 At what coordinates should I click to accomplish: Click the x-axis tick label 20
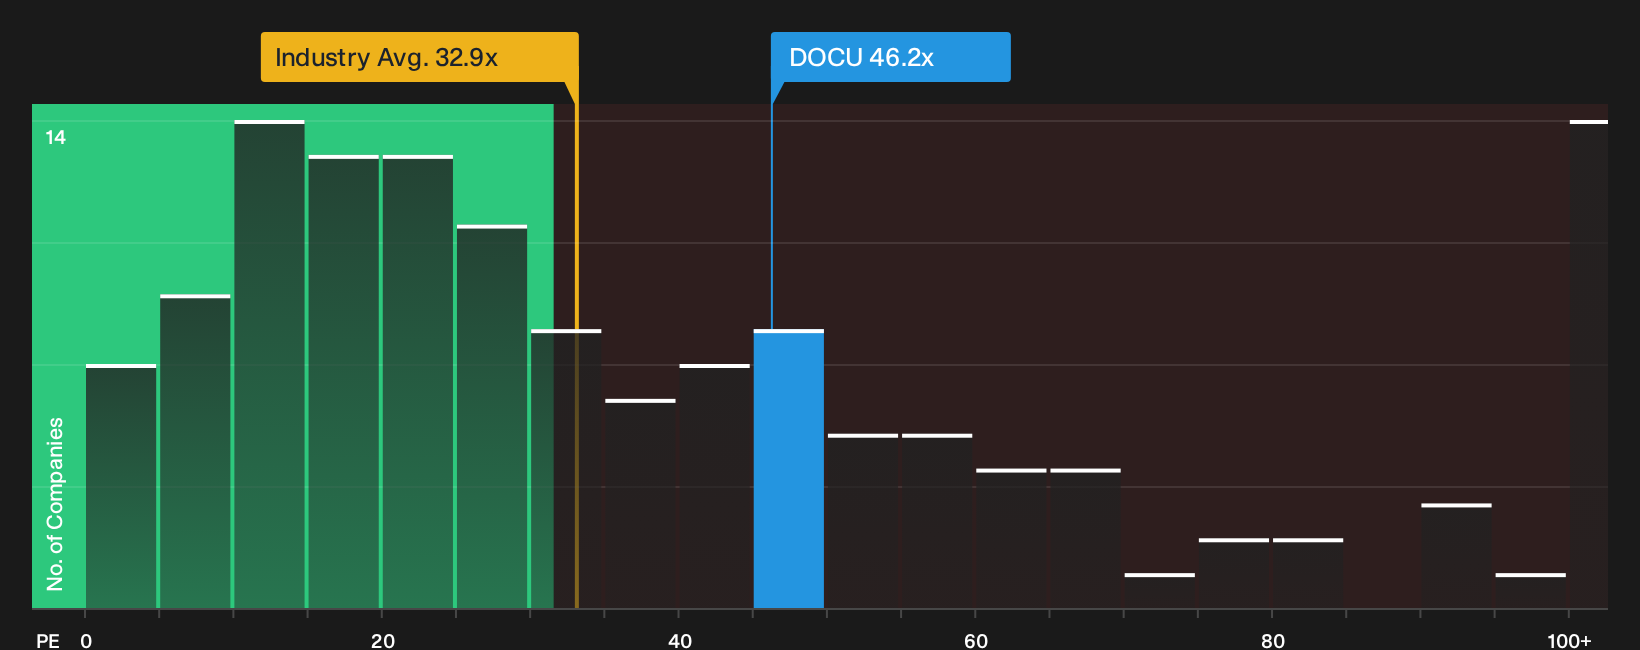[x=383, y=641]
